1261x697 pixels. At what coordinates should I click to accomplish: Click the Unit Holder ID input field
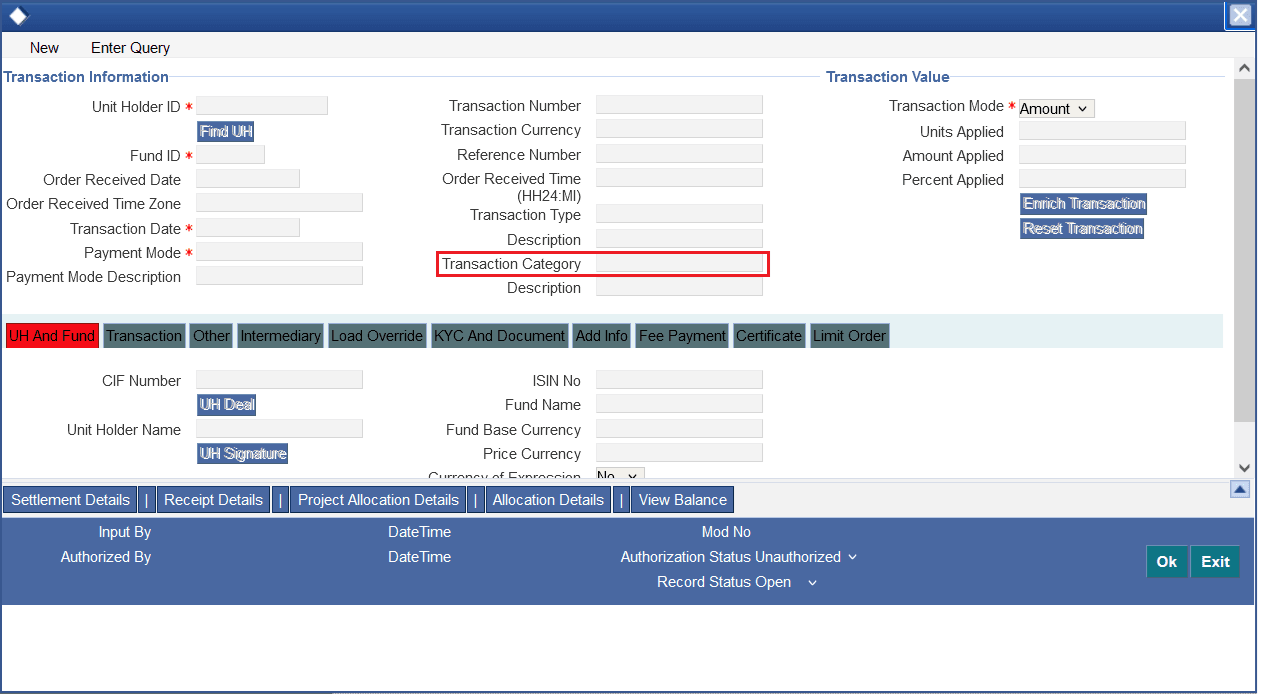[262, 106]
